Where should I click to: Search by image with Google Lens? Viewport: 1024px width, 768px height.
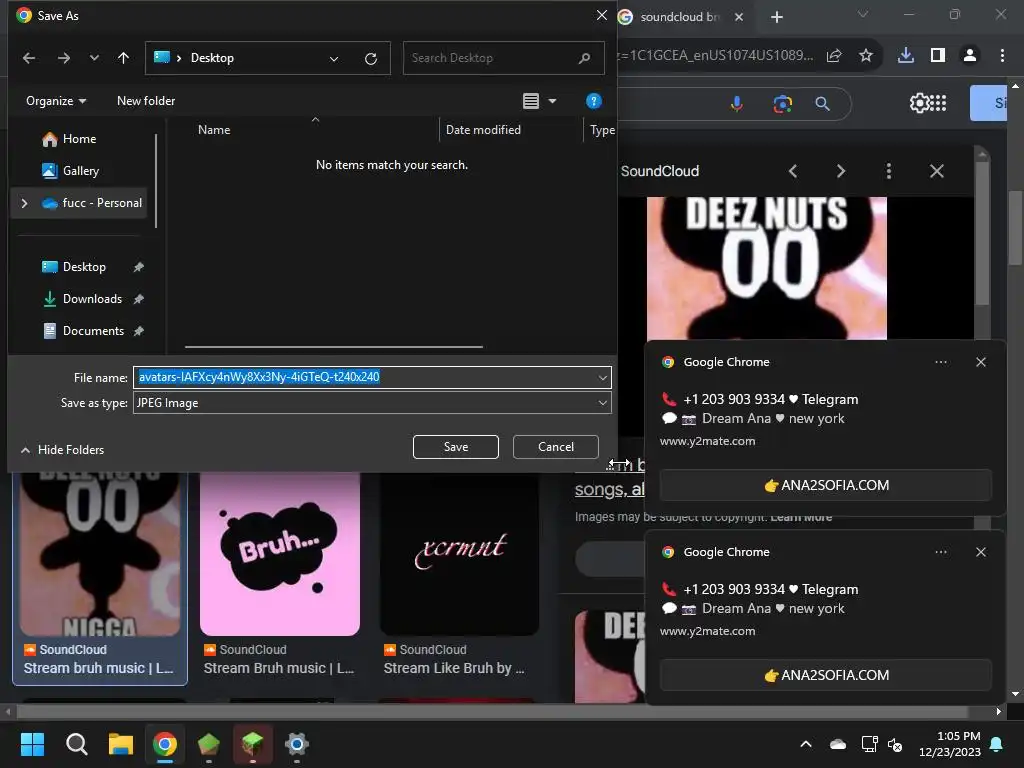click(782, 103)
